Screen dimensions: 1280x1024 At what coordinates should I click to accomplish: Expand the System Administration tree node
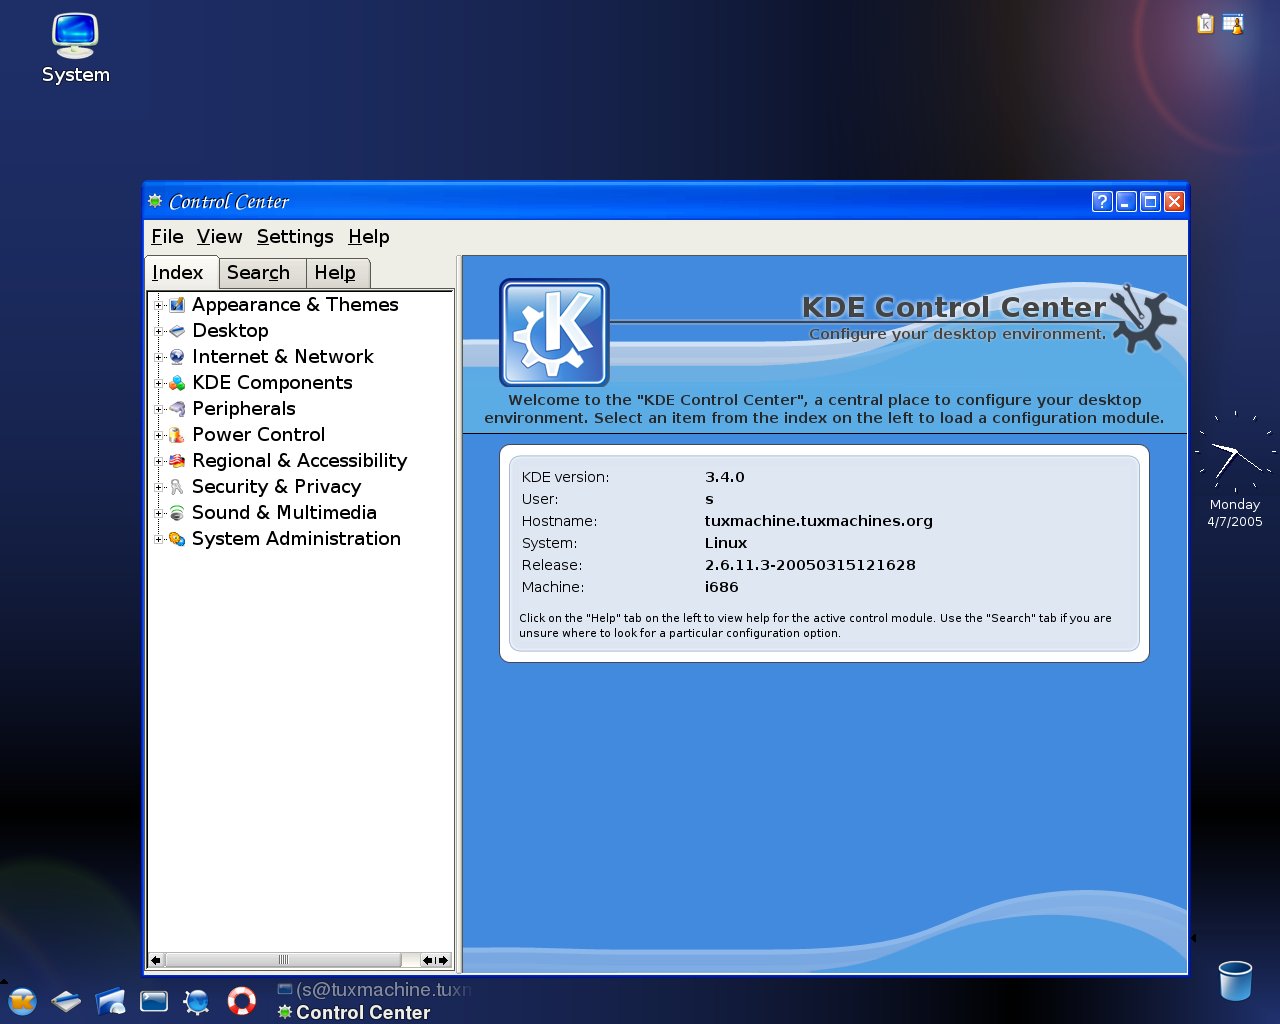158,539
